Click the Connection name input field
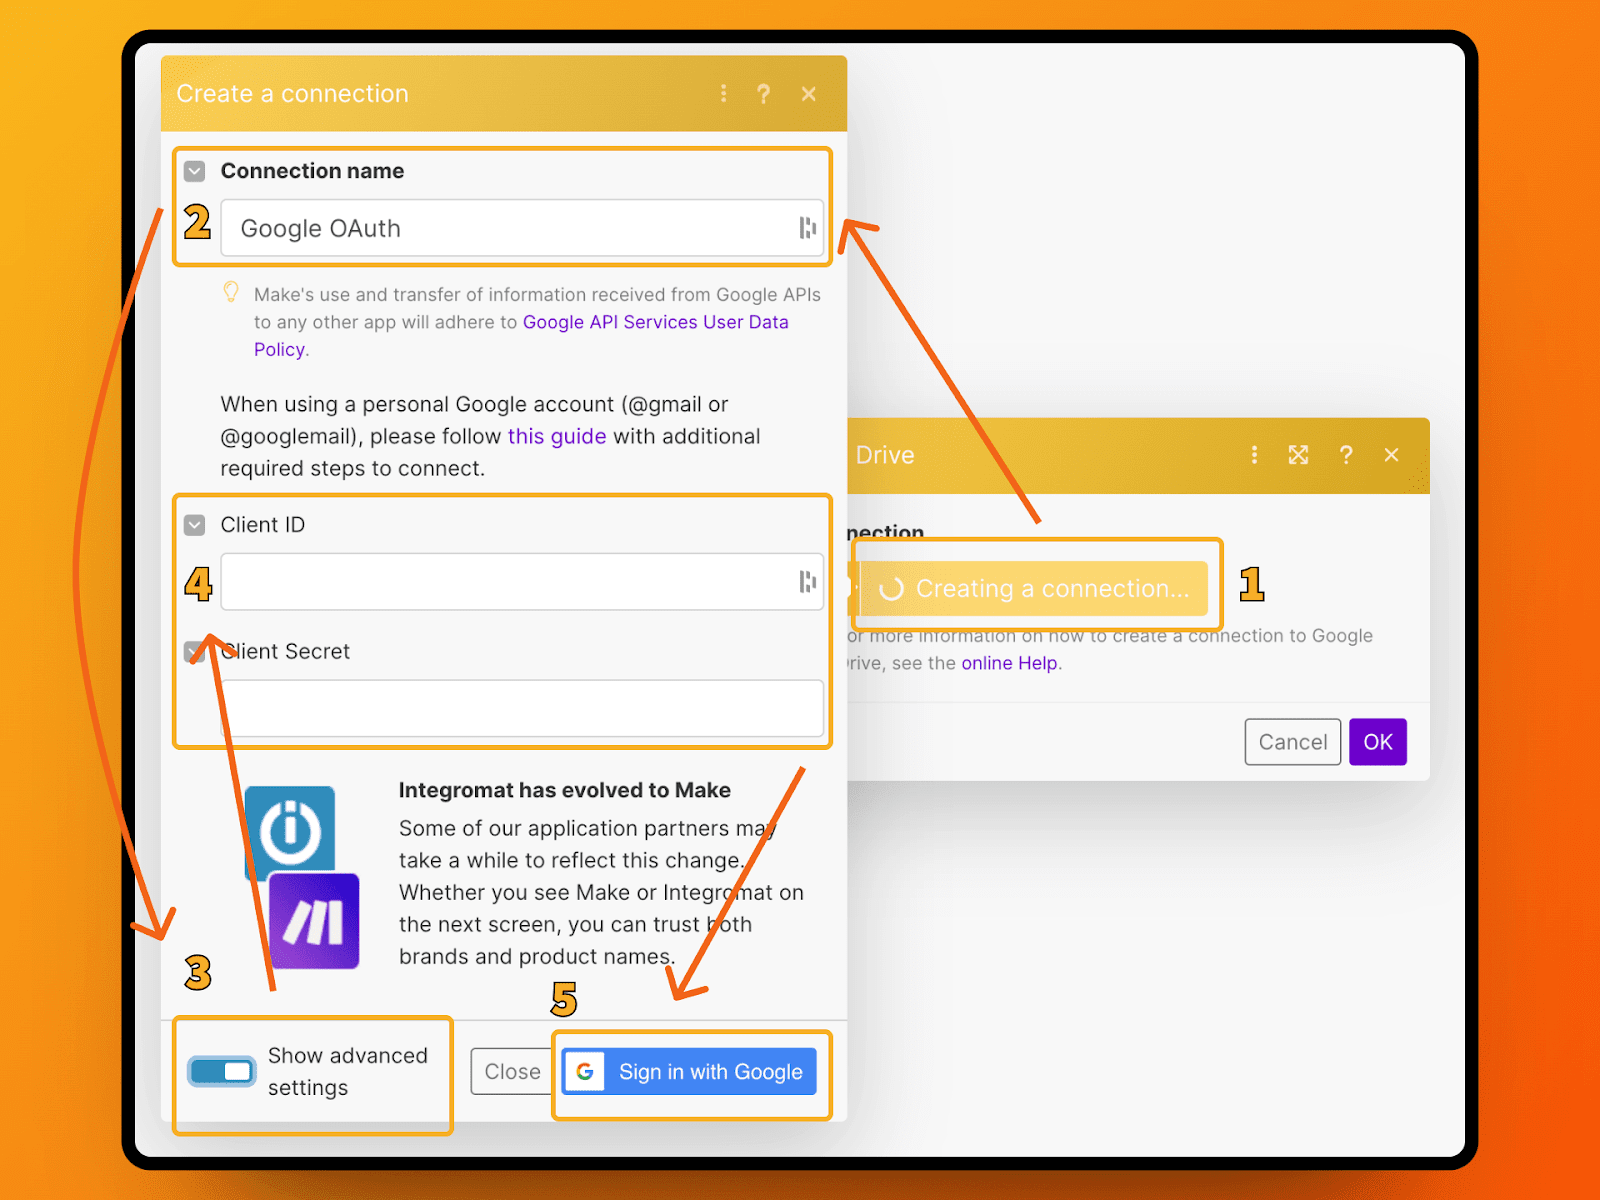This screenshot has width=1600, height=1200. click(x=522, y=228)
